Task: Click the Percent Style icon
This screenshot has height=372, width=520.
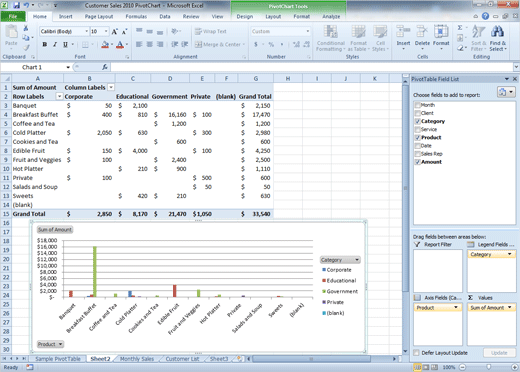Action: coord(271,44)
